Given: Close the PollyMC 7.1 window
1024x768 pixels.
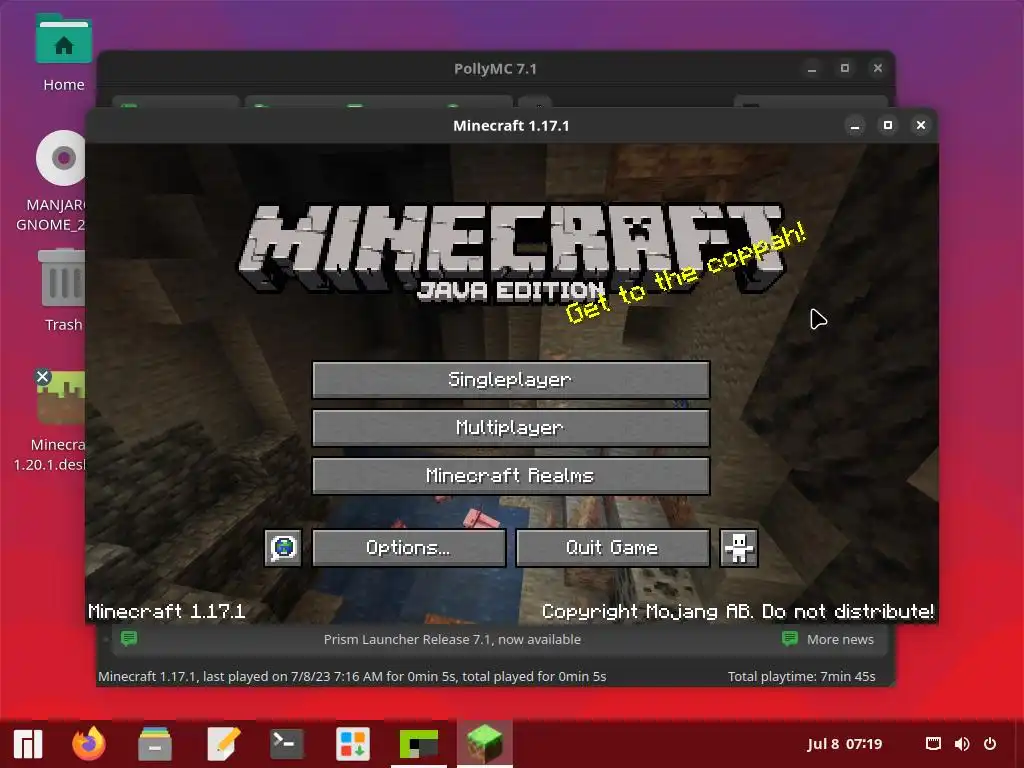Looking at the screenshot, I should (x=878, y=68).
